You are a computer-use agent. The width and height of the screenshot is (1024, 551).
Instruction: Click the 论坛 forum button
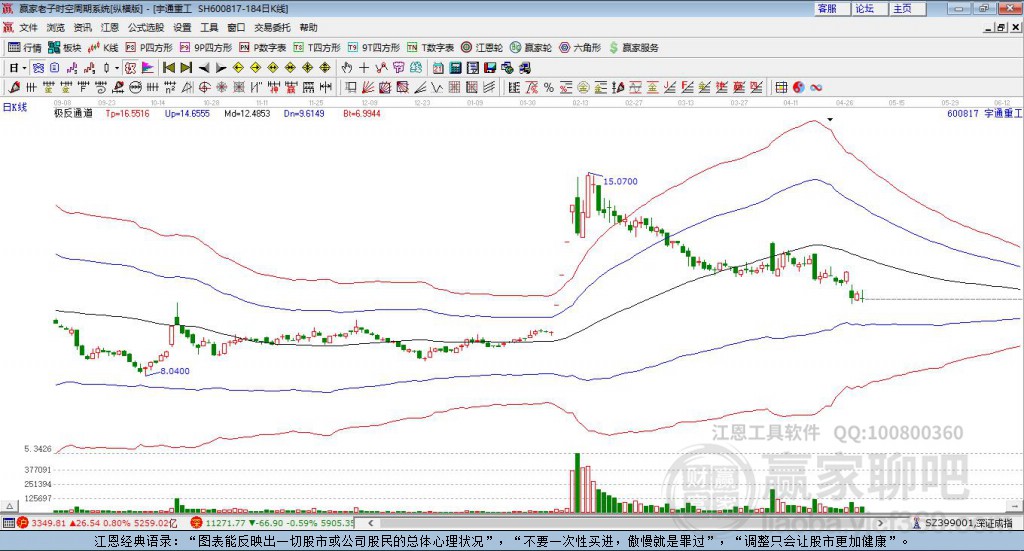[x=869, y=8]
